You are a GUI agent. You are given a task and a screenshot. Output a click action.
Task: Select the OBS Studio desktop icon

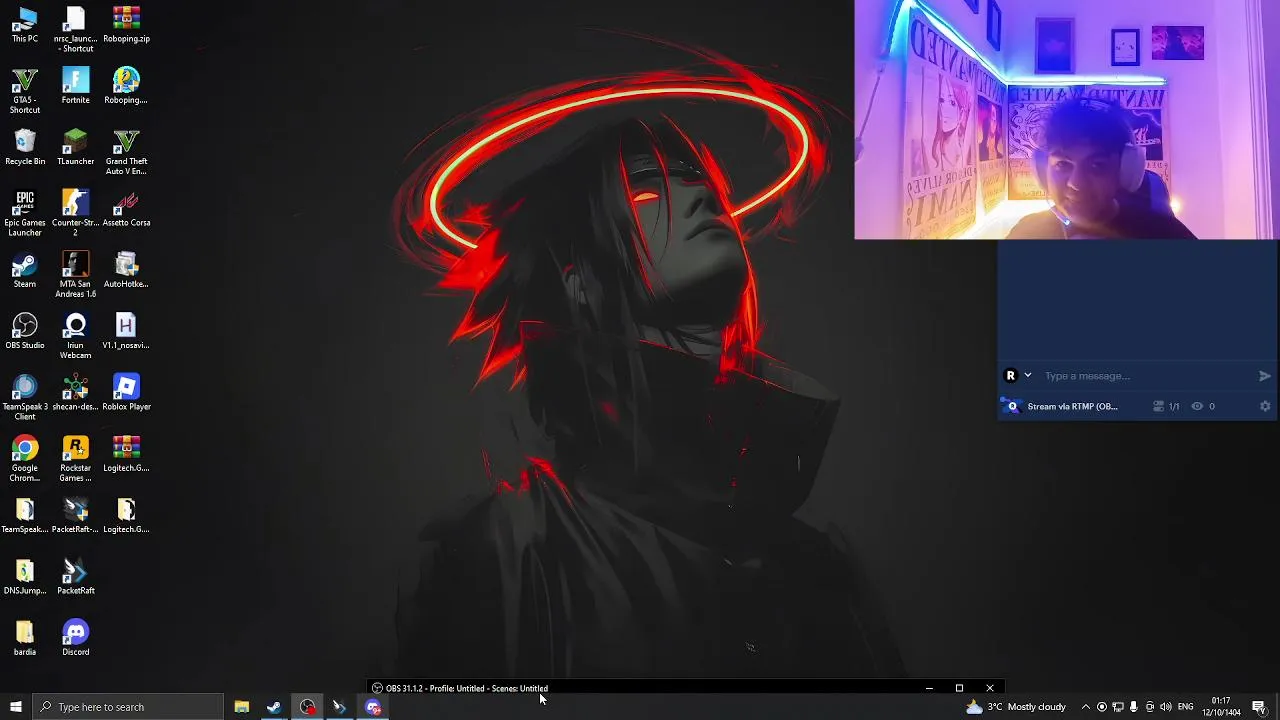[x=25, y=332]
